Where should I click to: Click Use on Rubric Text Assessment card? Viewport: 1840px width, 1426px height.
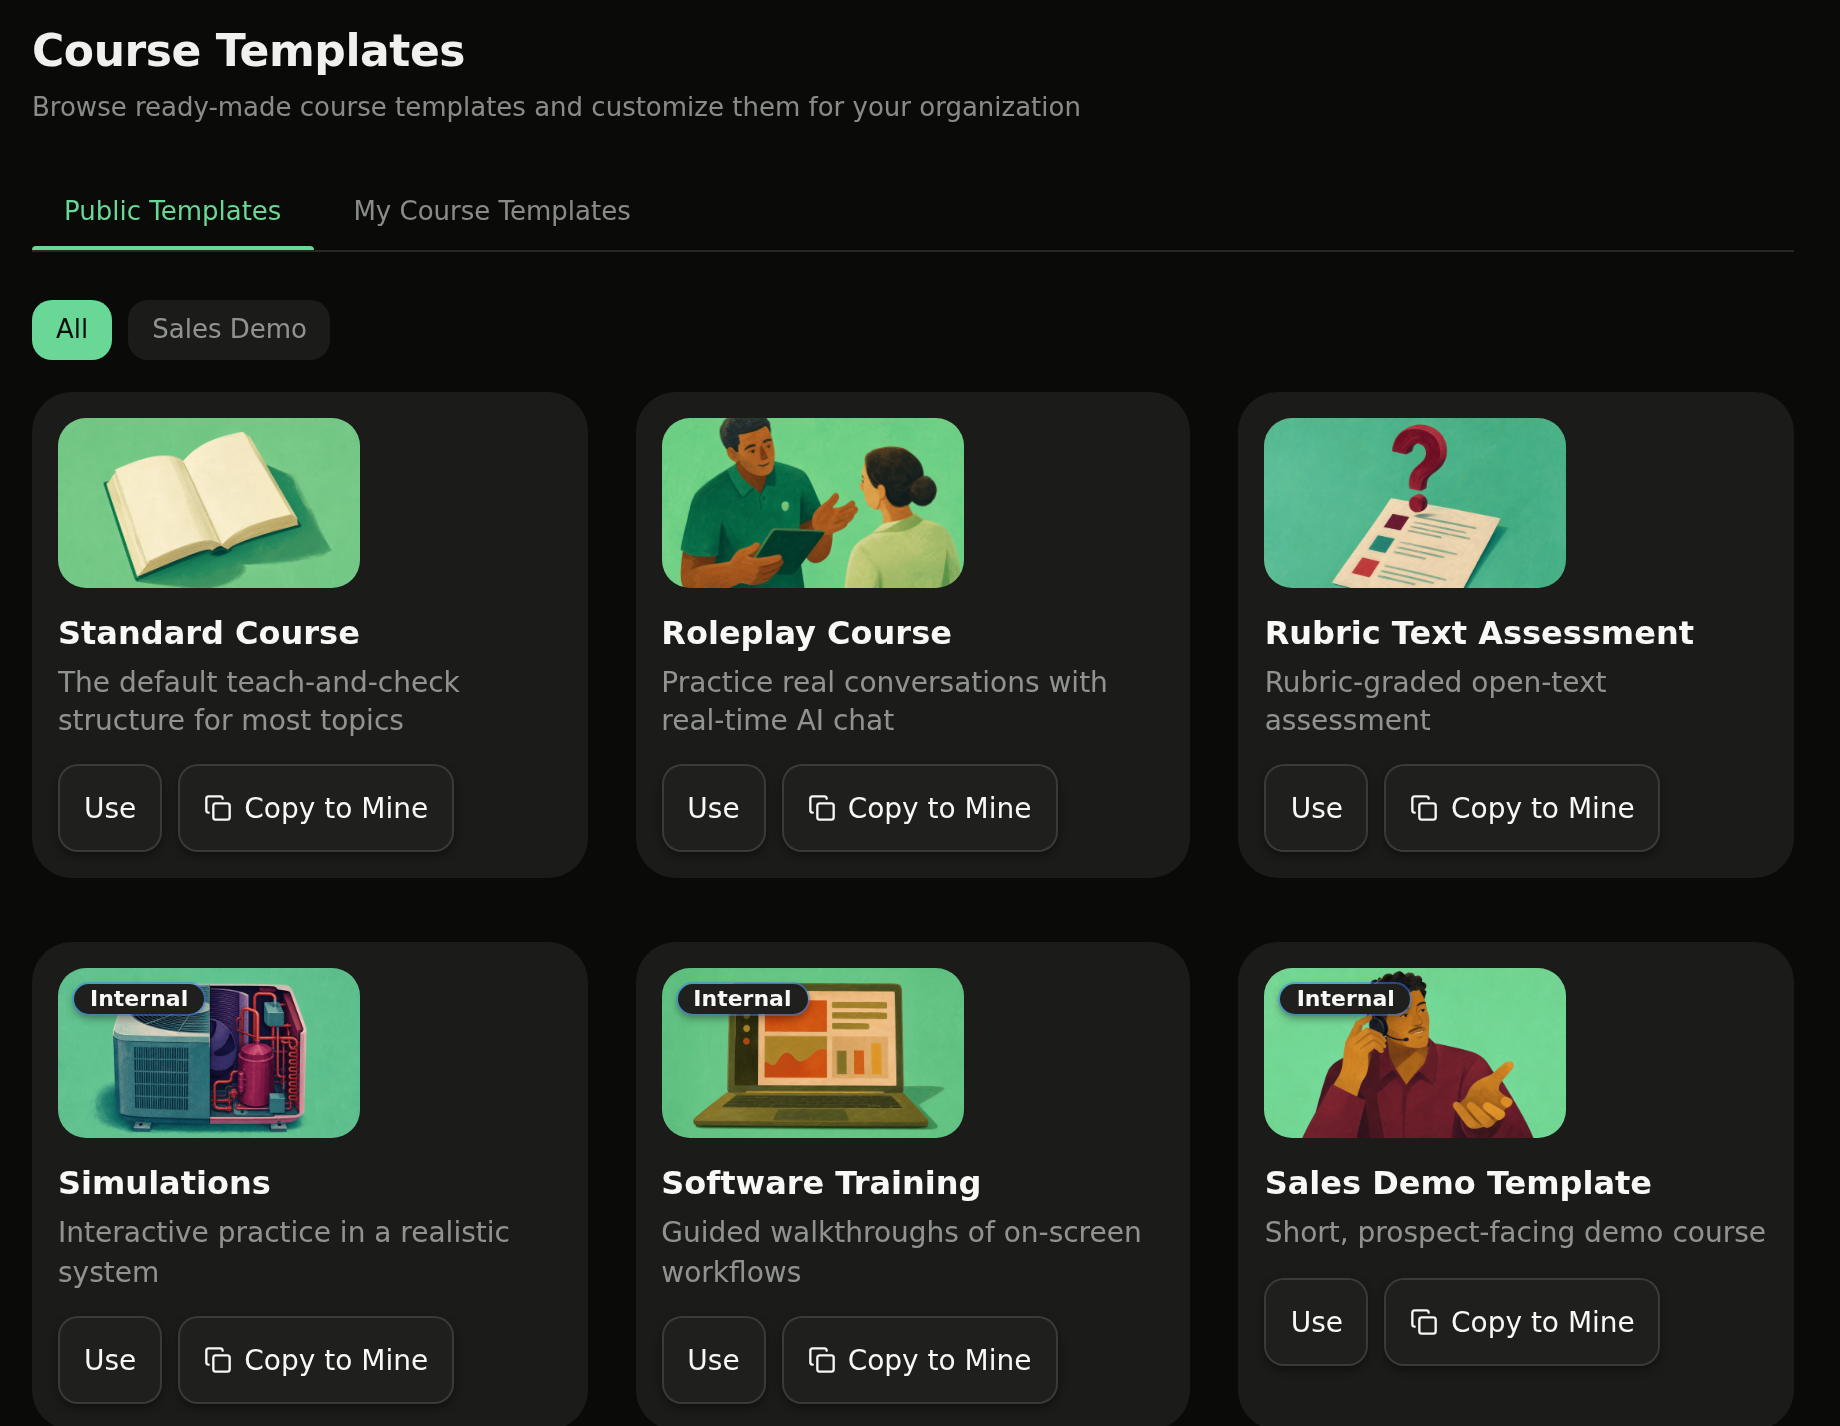[x=1316, y=808]
